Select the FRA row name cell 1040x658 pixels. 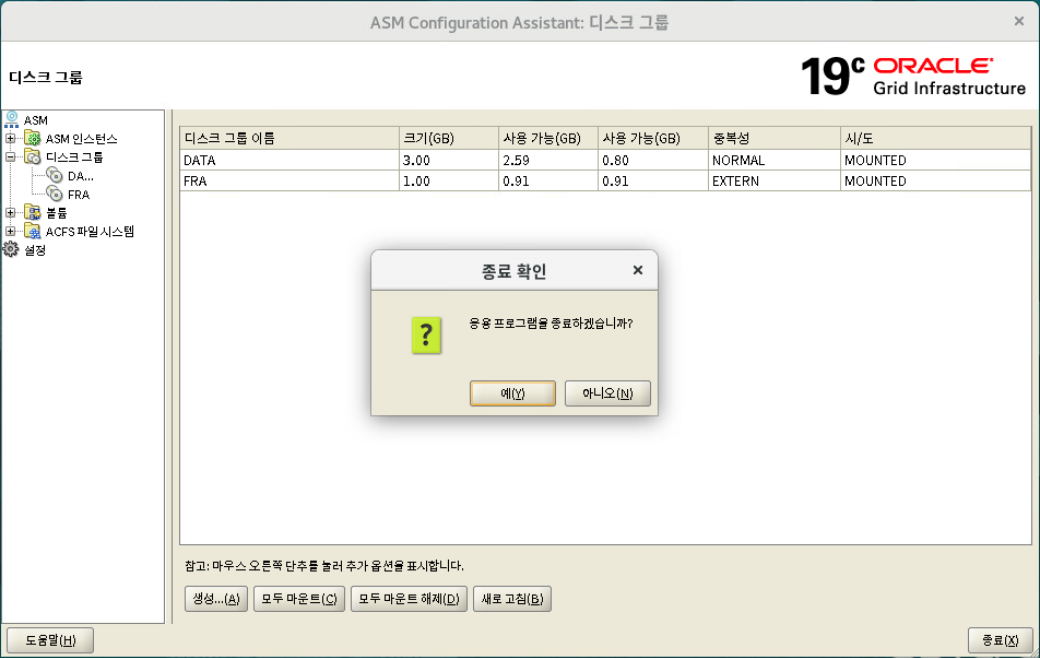289,181
